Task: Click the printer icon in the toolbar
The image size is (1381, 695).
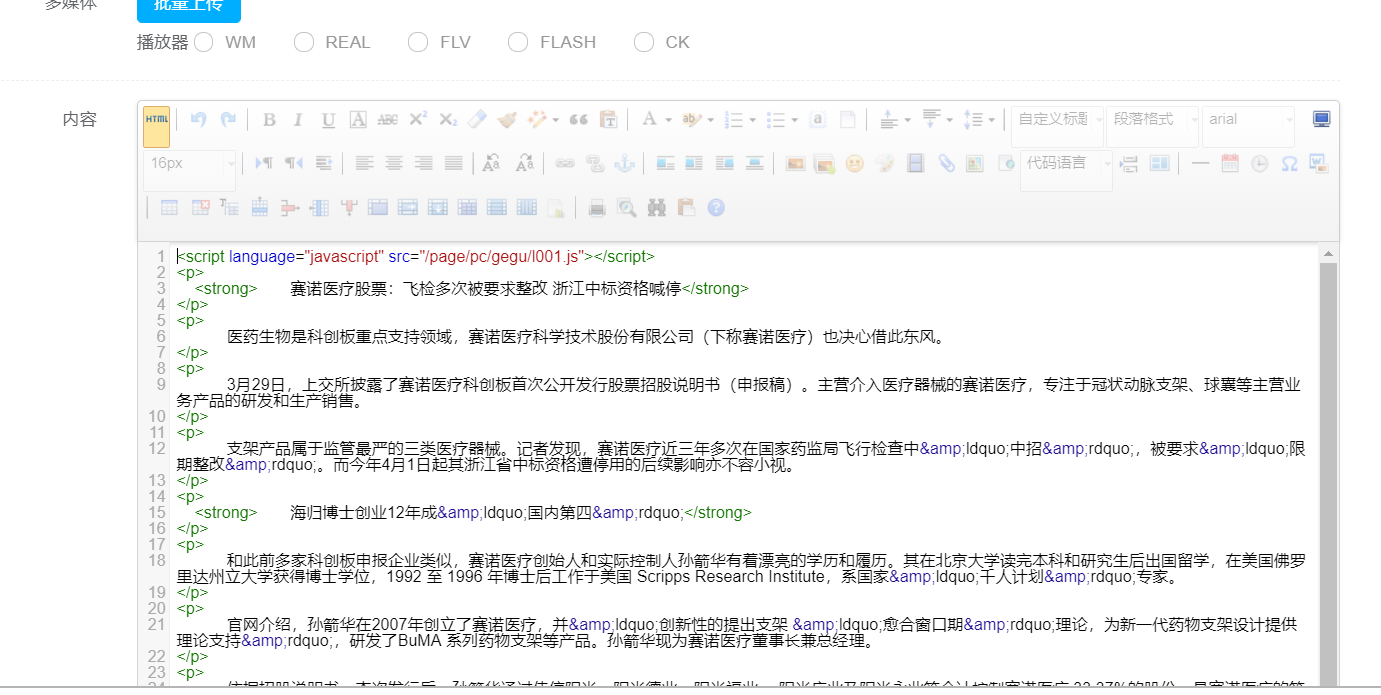Action: [x=597, y=208]
